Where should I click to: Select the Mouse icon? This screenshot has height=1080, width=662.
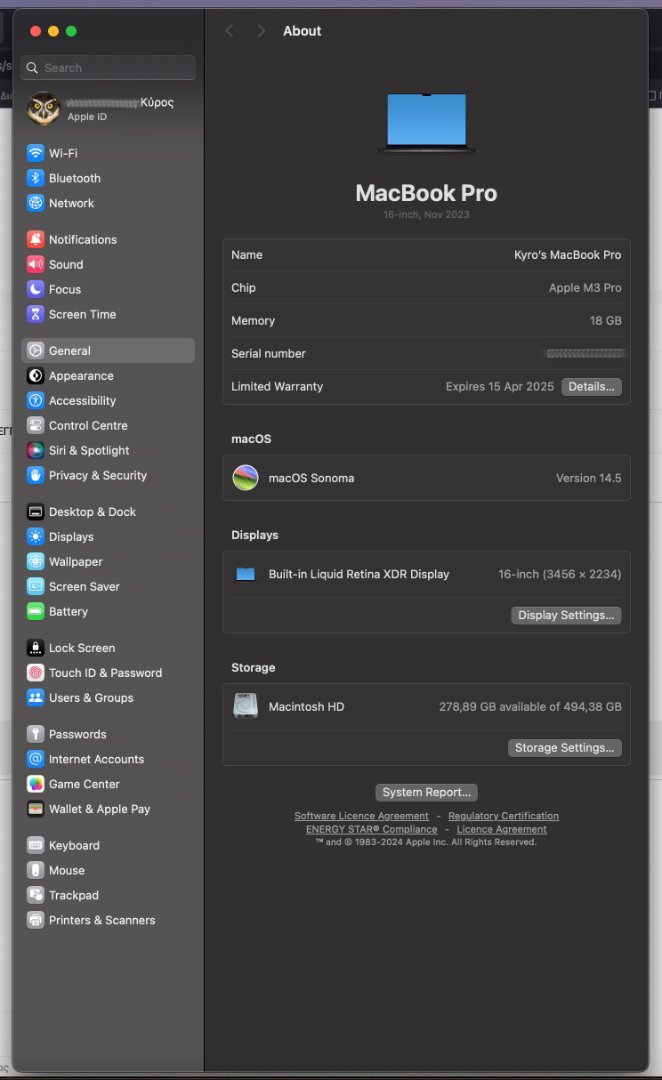(x=35, y=870)
